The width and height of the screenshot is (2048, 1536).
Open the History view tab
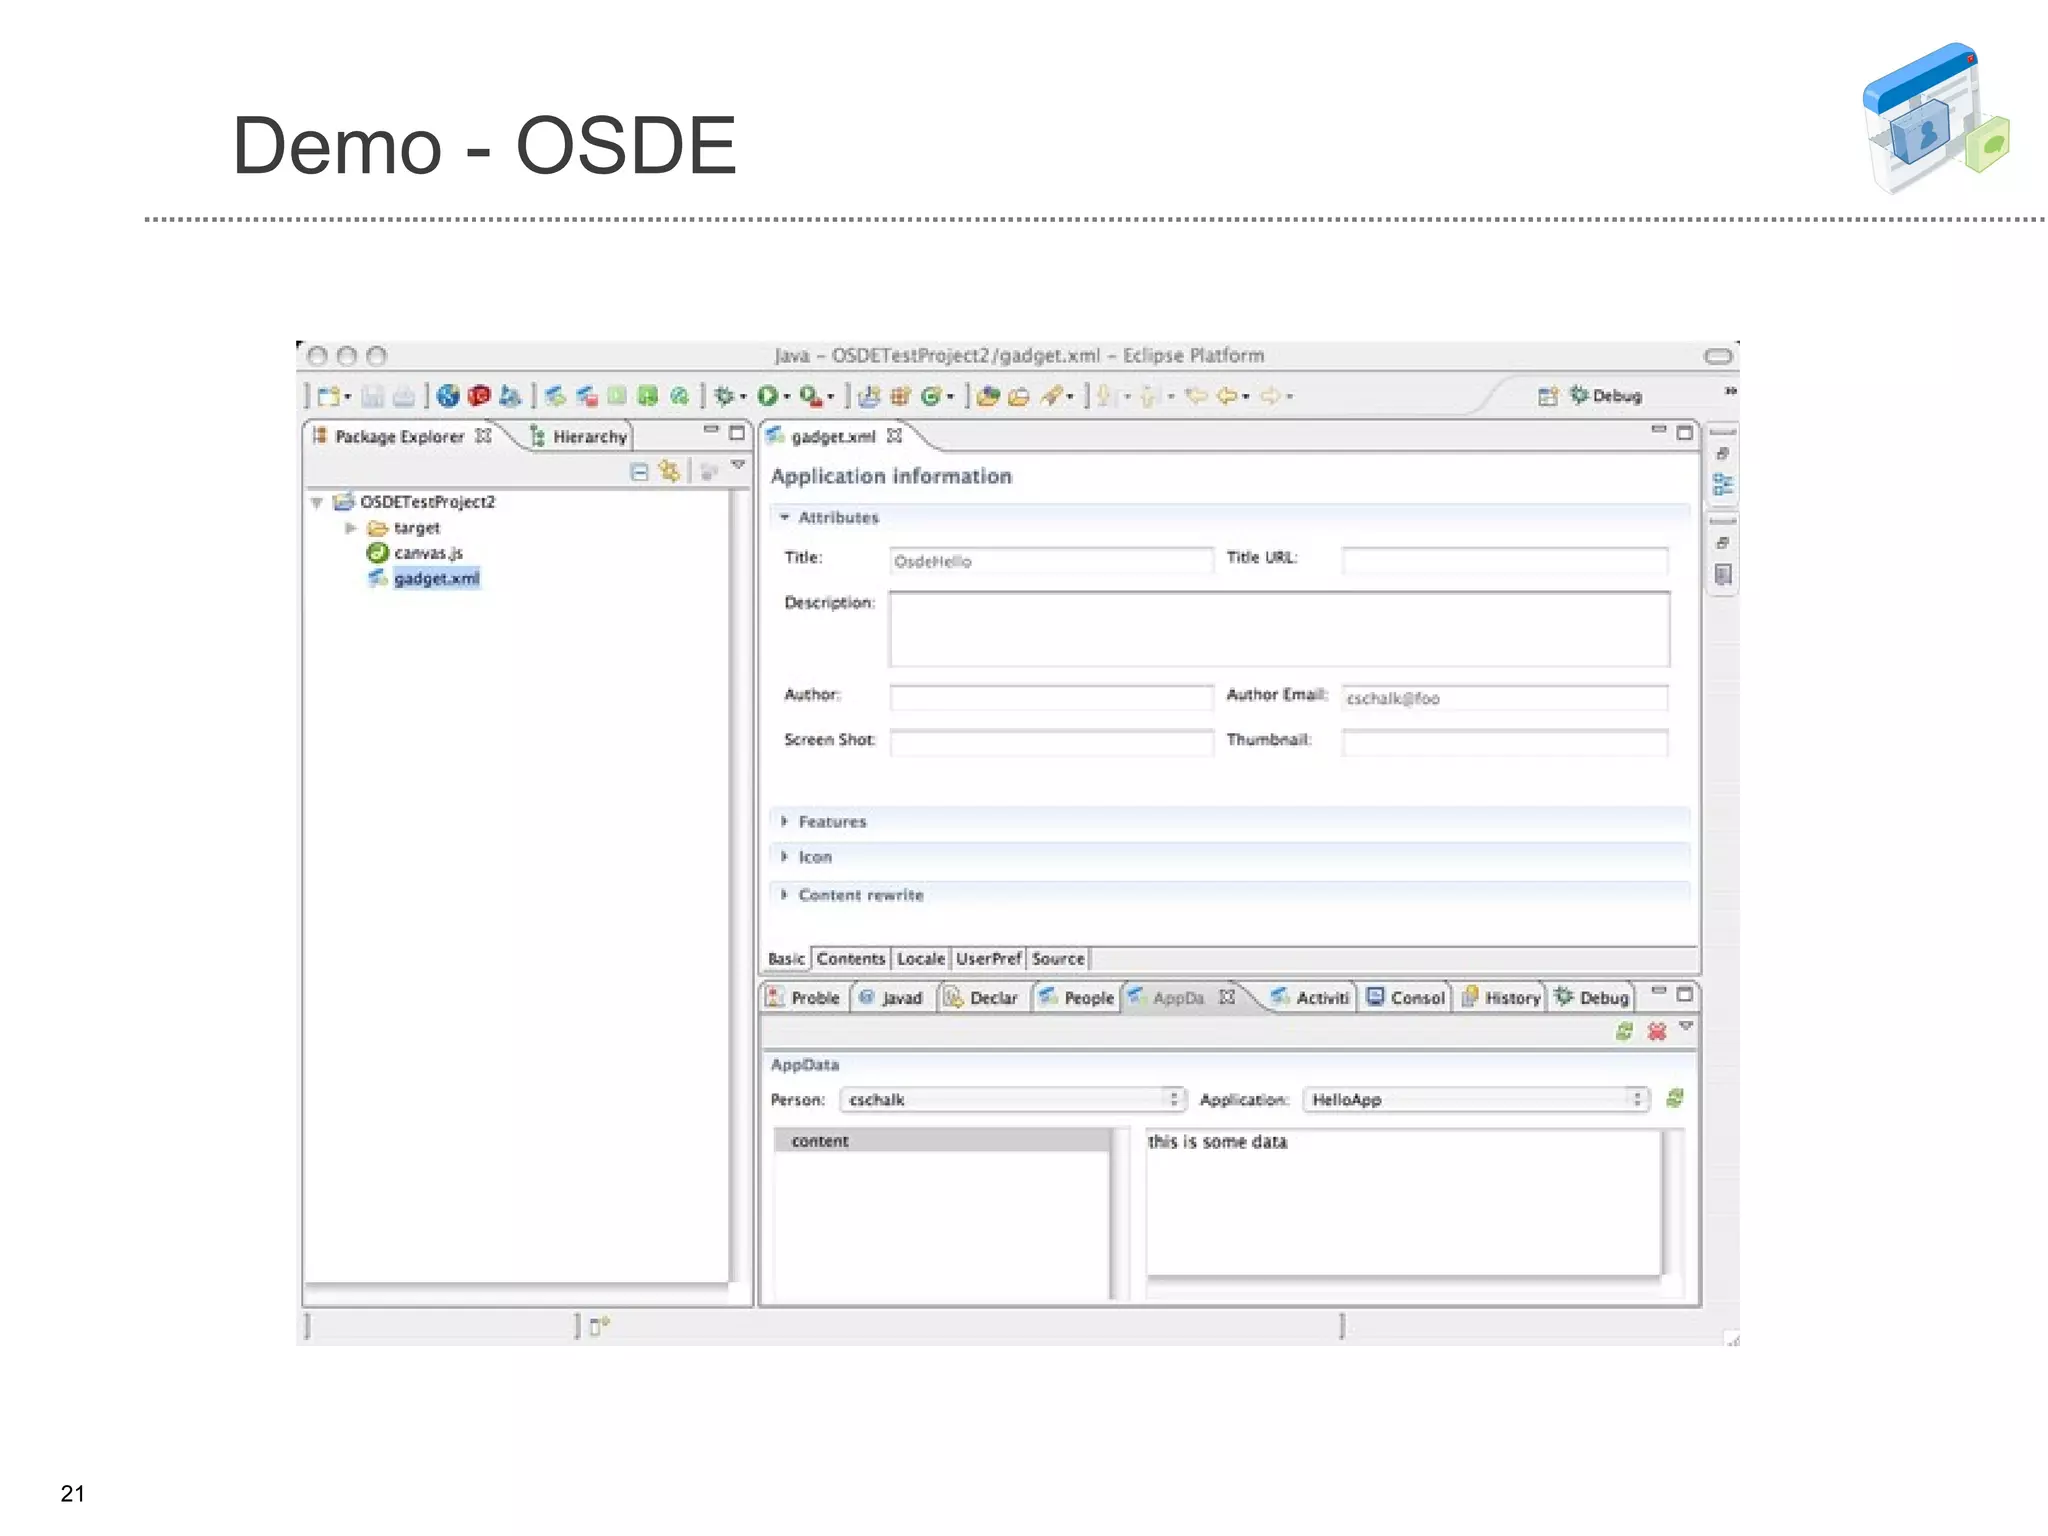(x=1501, y=998)
